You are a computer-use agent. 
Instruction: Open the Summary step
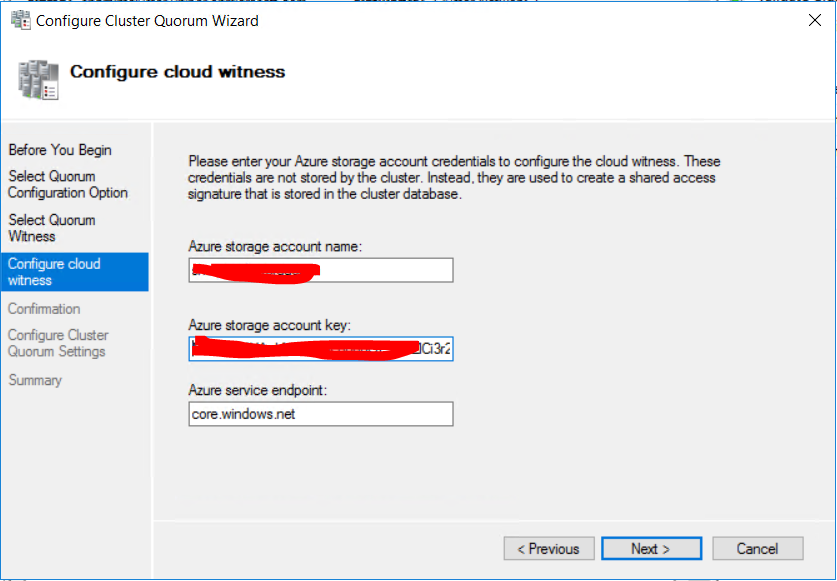pos(35,380)
